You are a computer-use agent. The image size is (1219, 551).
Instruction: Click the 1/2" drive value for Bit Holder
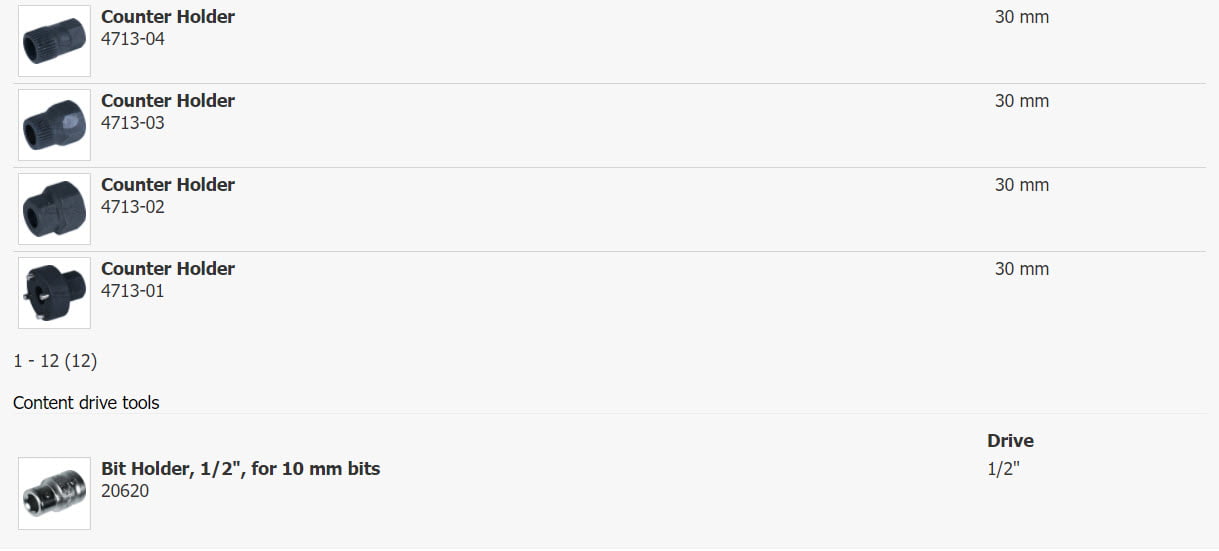click(x=1003, y=468)
